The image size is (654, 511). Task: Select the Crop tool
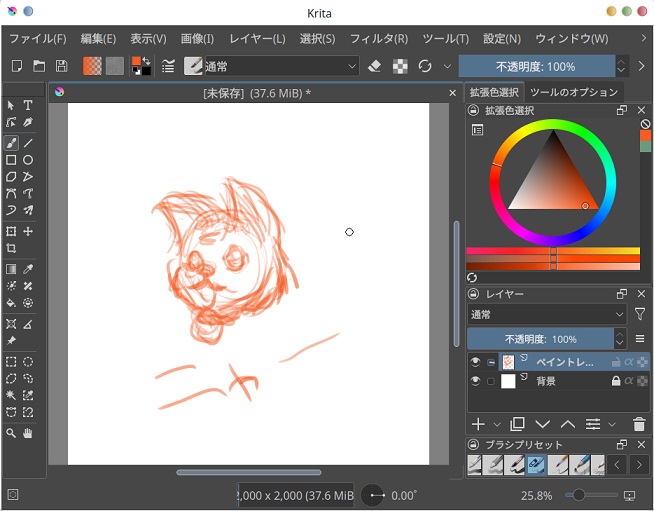pyautogui.click(x=11, y=248)
